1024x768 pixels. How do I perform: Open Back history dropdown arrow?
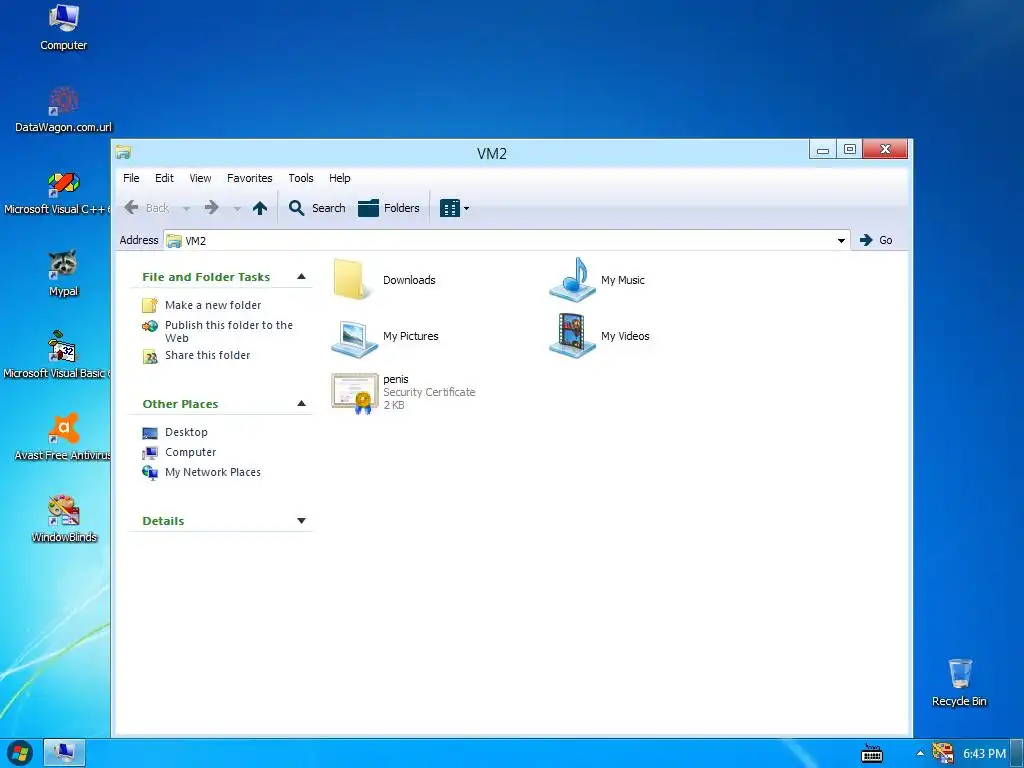186,208
